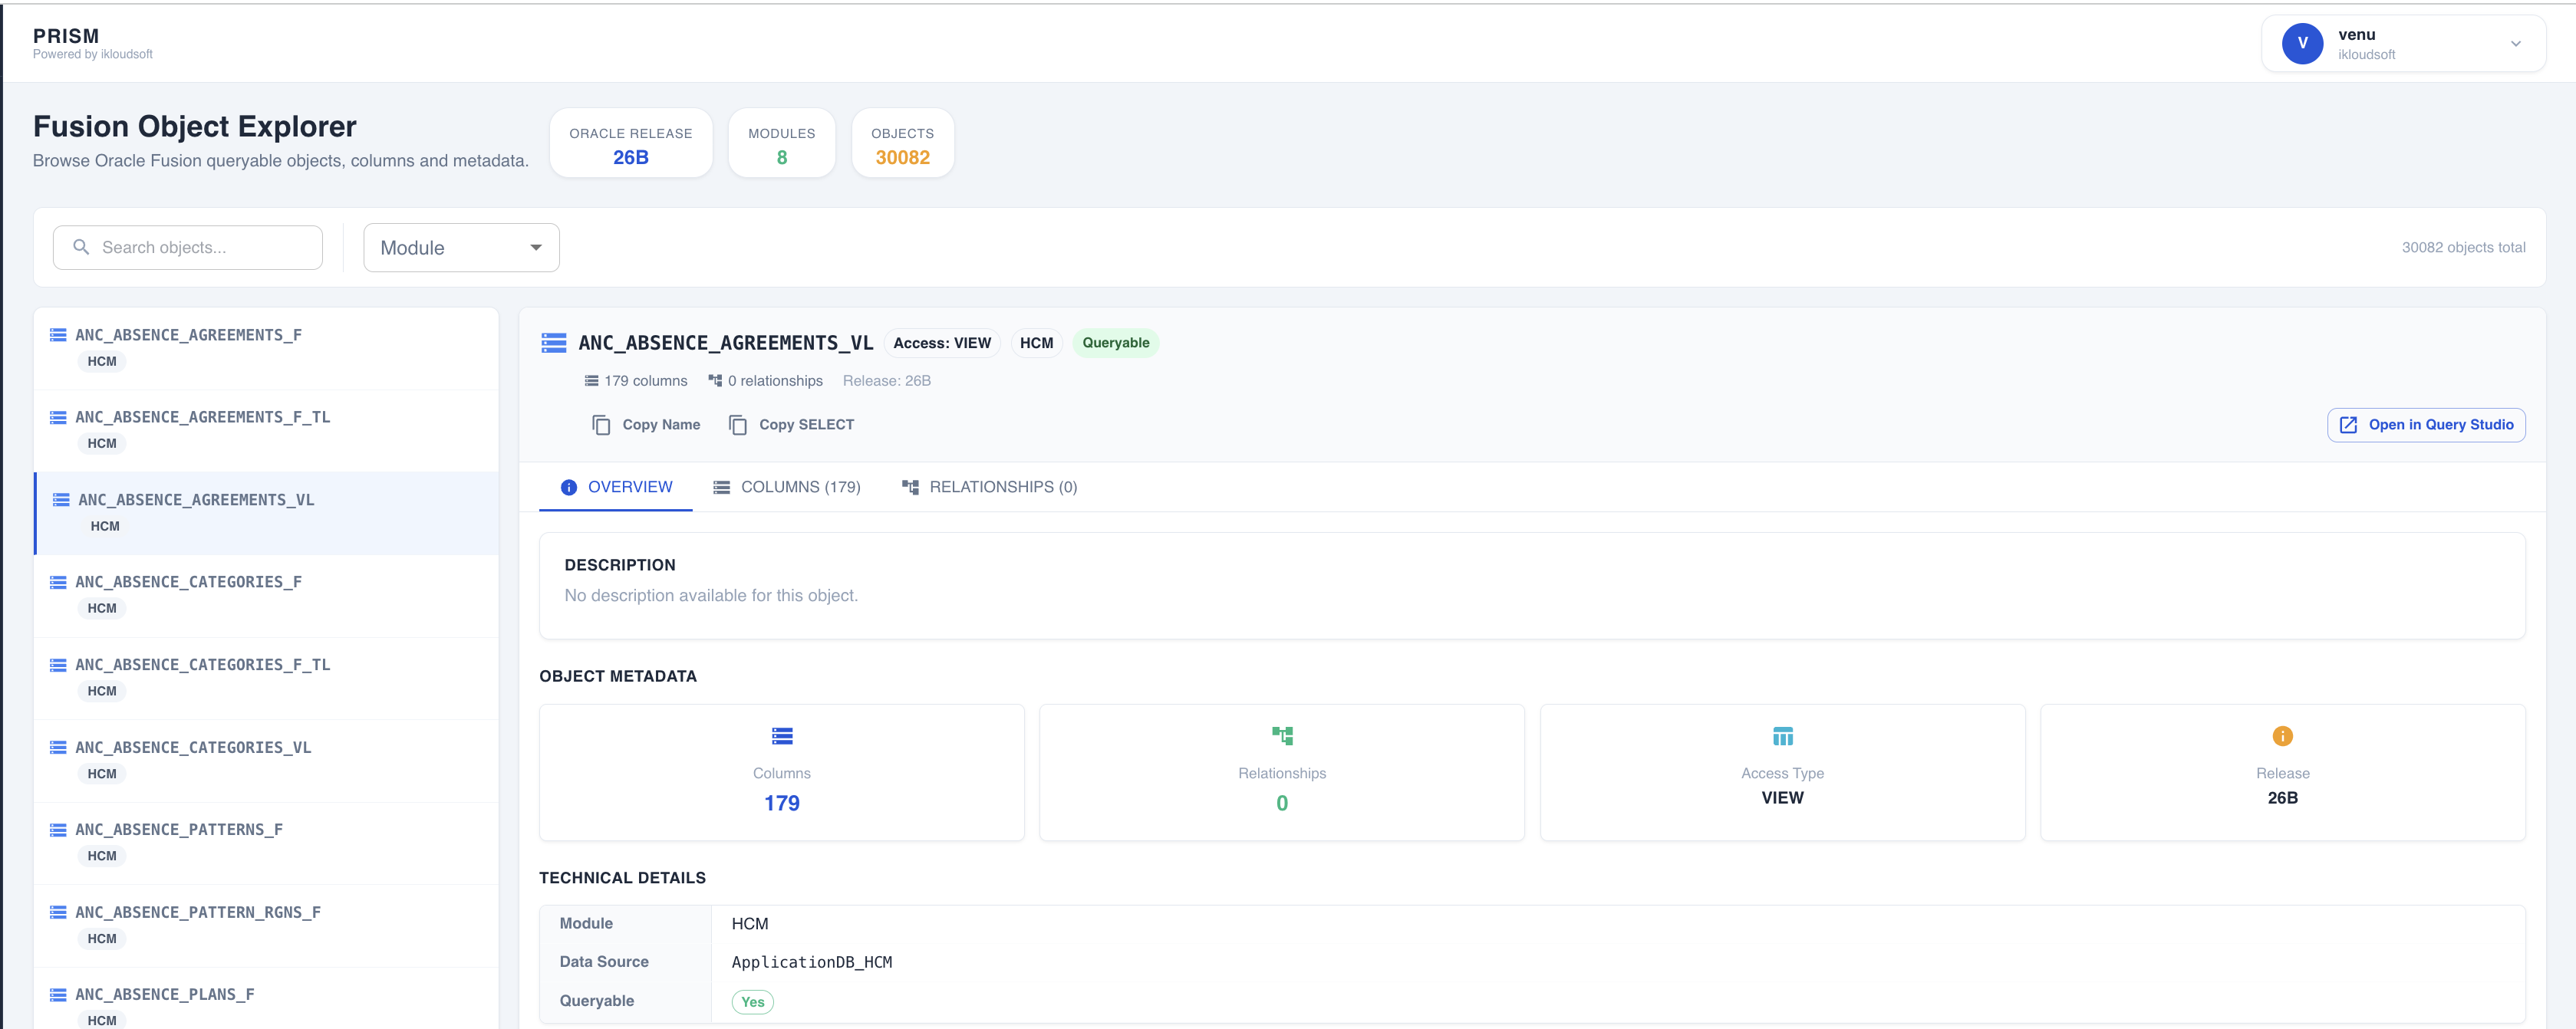Click the orange Release info icon
The width and height of the screenshot is (2576, 1029).
2283,736
